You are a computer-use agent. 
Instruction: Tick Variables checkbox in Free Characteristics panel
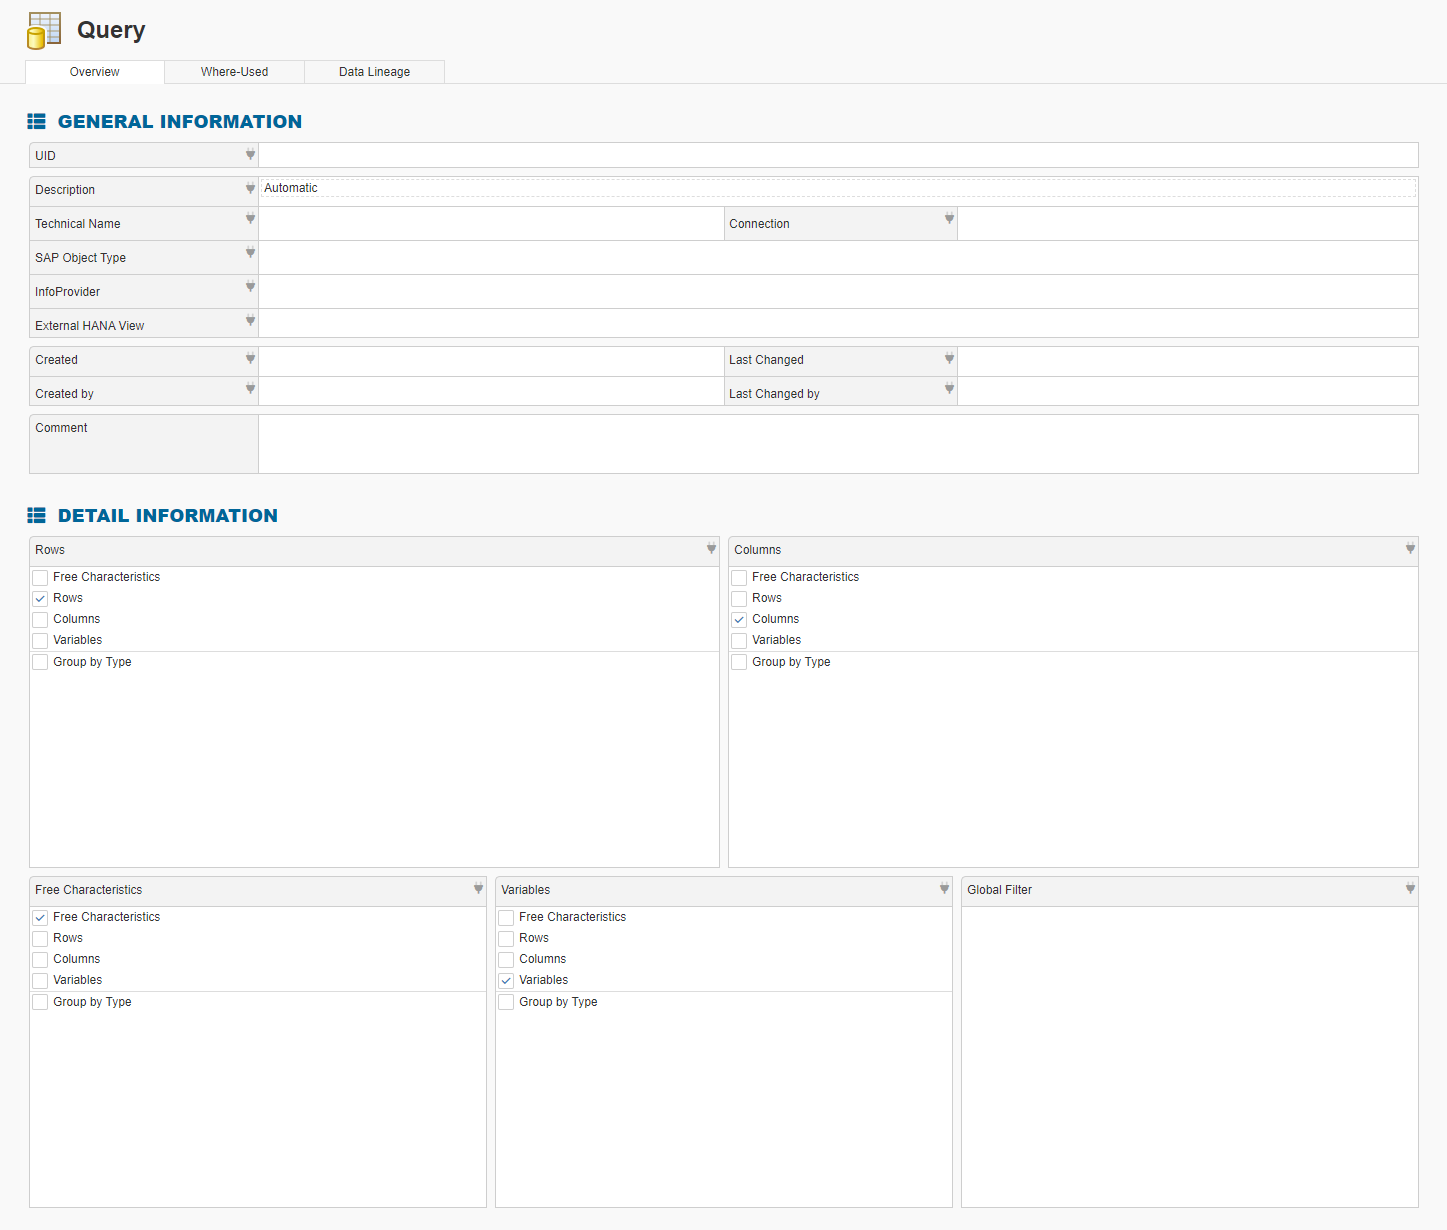(x=41, y=981)
